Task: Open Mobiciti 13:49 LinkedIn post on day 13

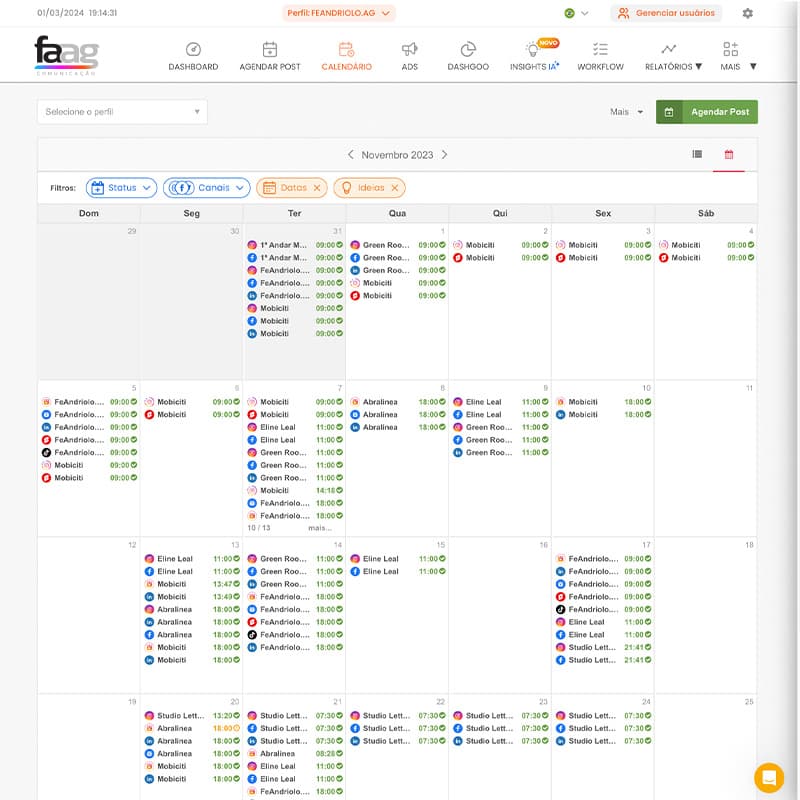Action: 192,597
